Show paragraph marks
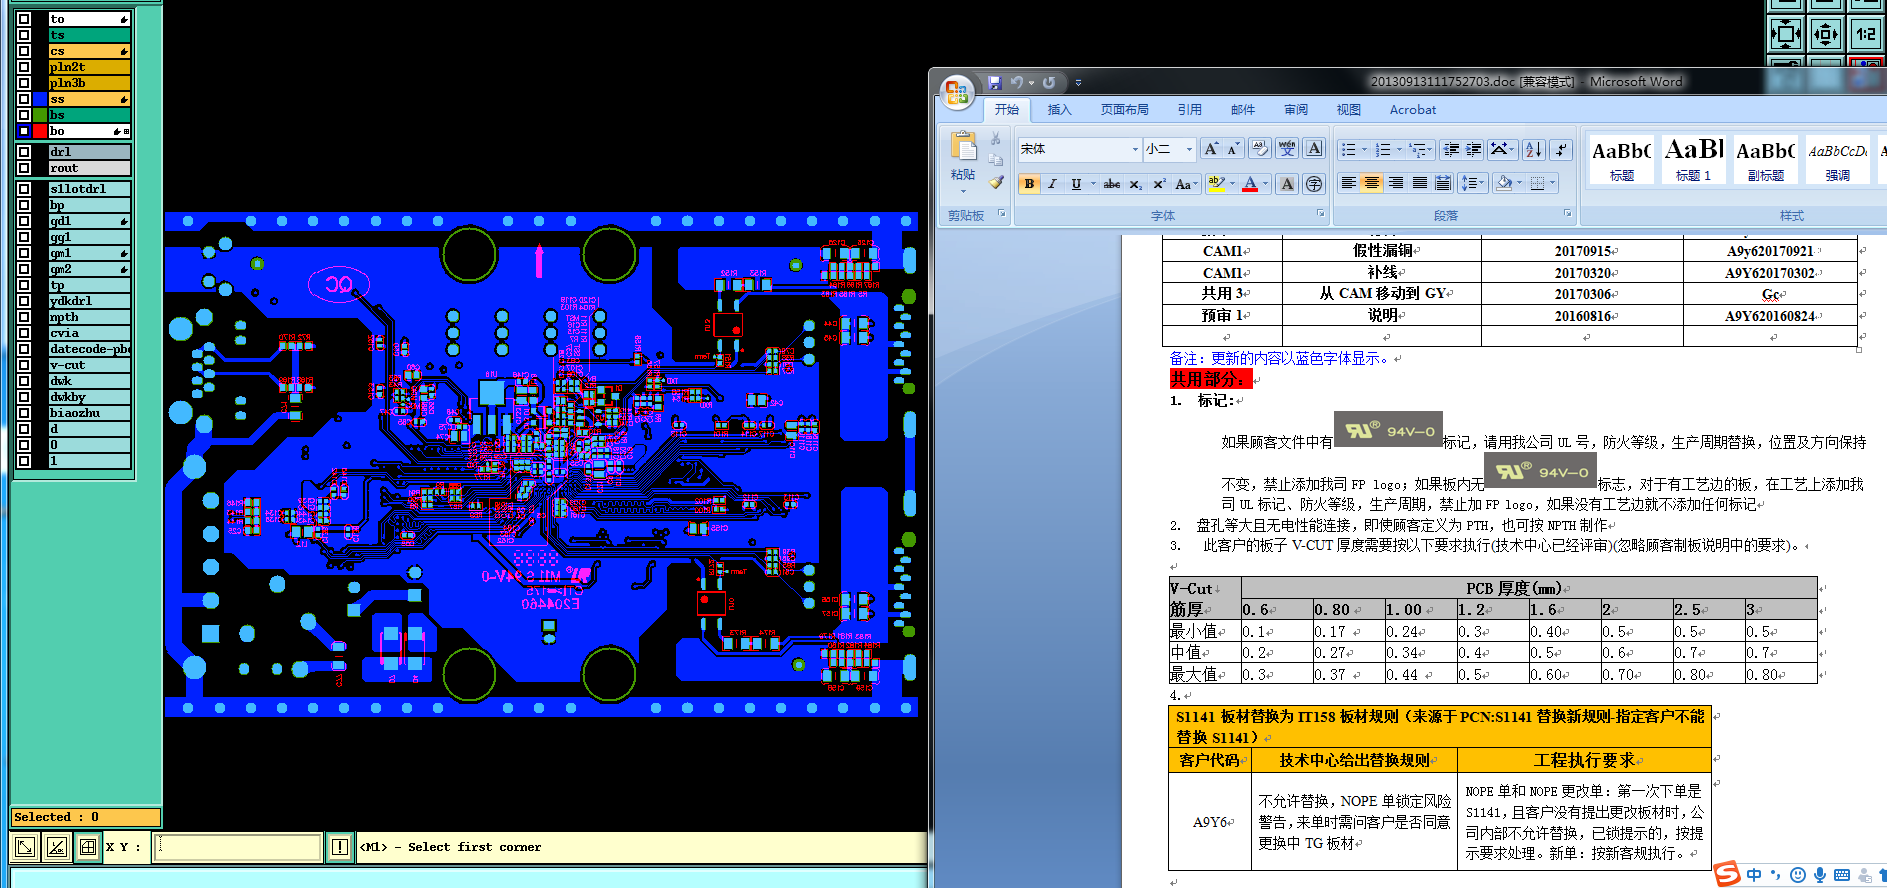Image resolution: width=1887 pixels, height=888 pixels. [1560, 149]
